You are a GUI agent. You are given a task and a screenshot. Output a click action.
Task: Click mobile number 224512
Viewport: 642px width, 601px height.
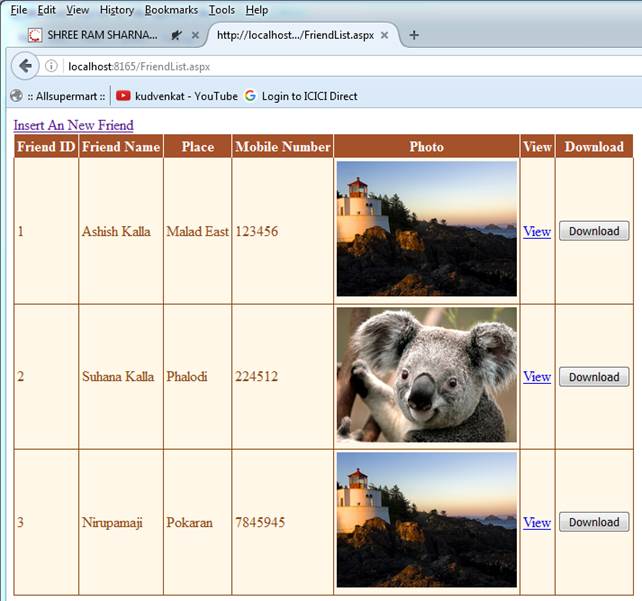coord(257,377)
